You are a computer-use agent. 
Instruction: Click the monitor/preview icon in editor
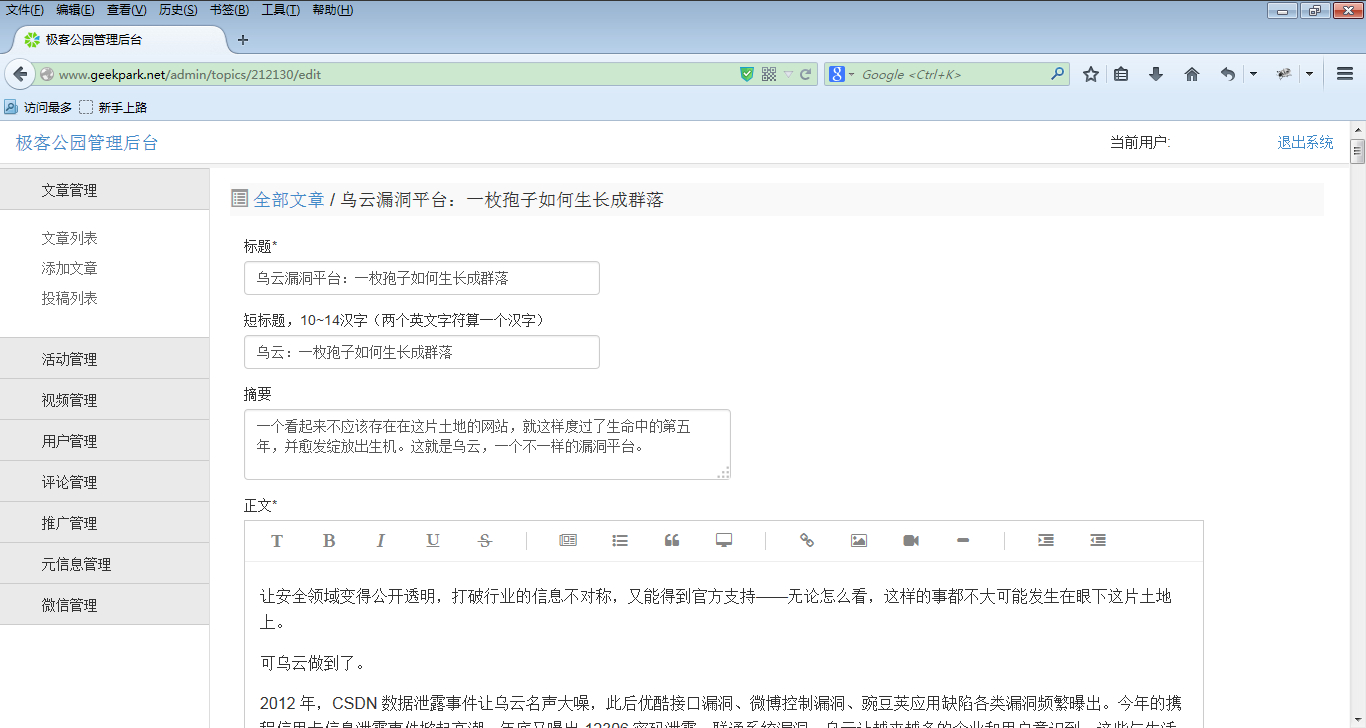click(x=724, y=540)
